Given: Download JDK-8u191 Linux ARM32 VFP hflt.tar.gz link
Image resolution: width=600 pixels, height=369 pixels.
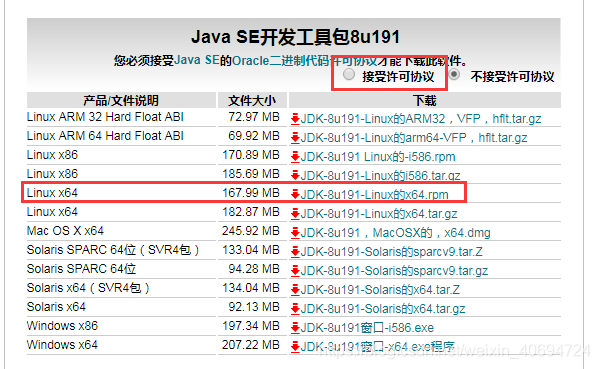Looking at the screenshot, I should 421,119.
